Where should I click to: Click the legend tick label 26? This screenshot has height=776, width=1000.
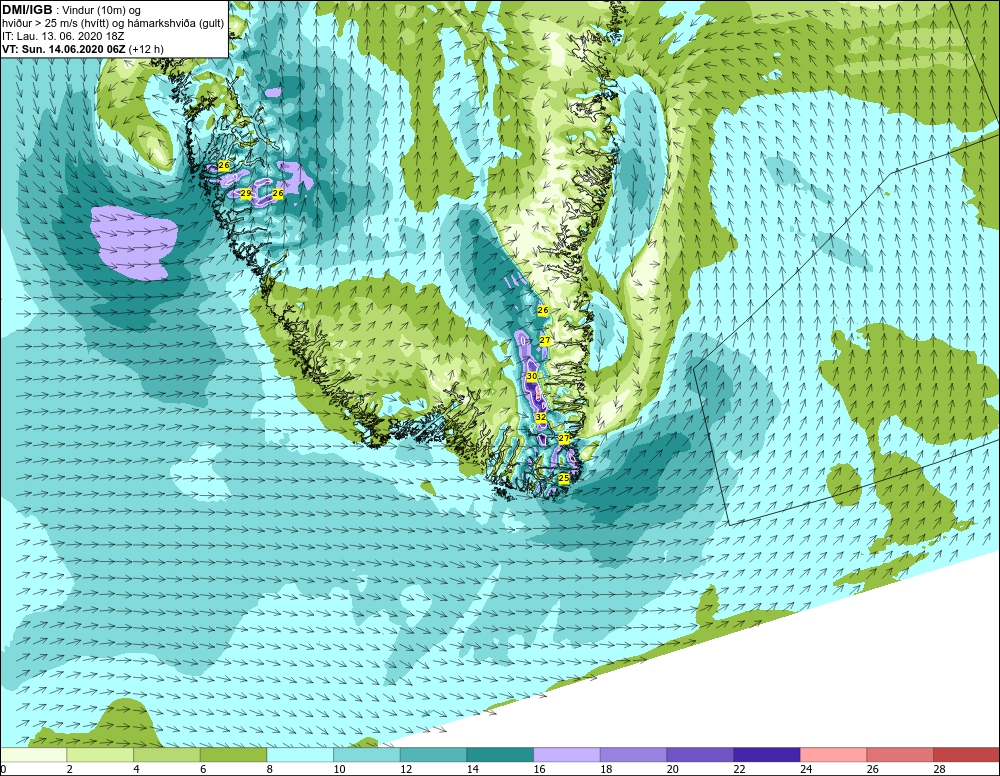(872, 770)
